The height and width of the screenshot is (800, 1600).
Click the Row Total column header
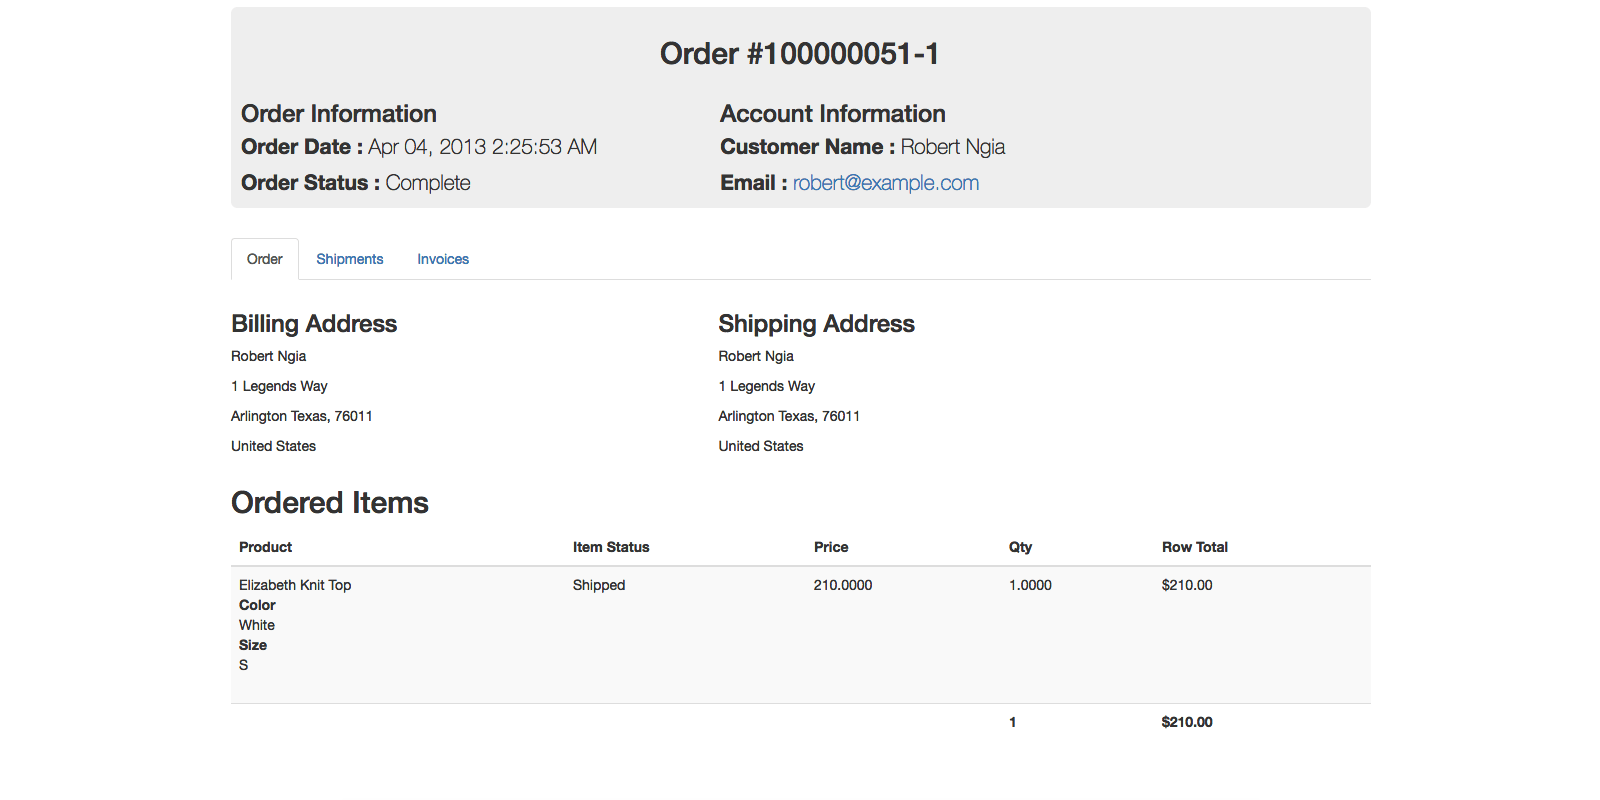click(1194, 547)
